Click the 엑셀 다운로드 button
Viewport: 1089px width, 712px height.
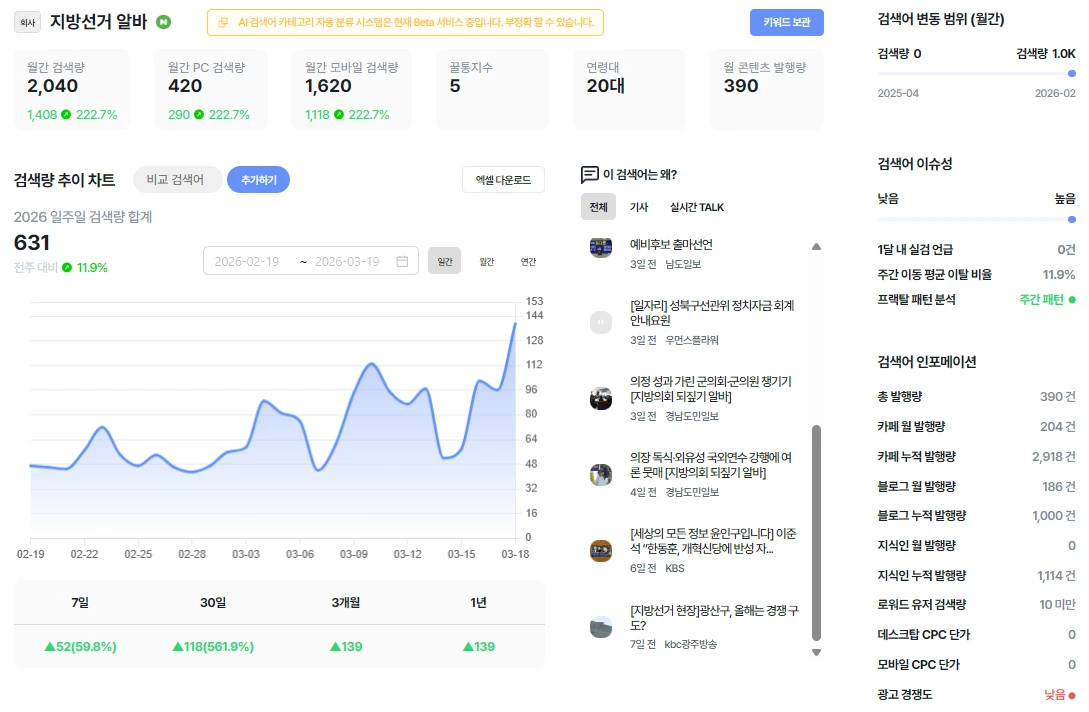504,180
